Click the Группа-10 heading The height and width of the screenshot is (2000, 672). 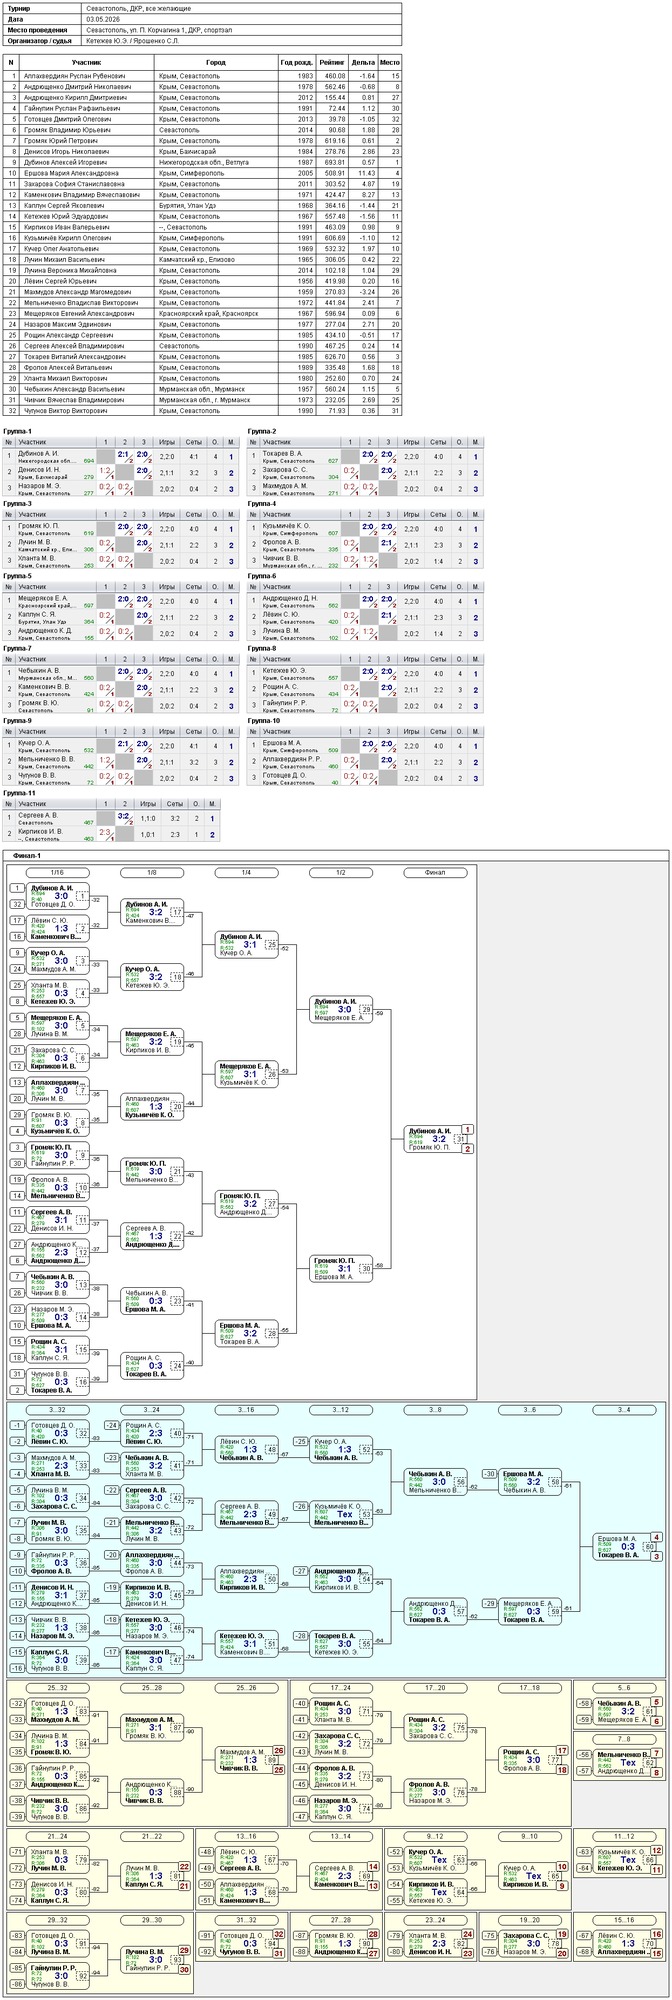(264, 720)
